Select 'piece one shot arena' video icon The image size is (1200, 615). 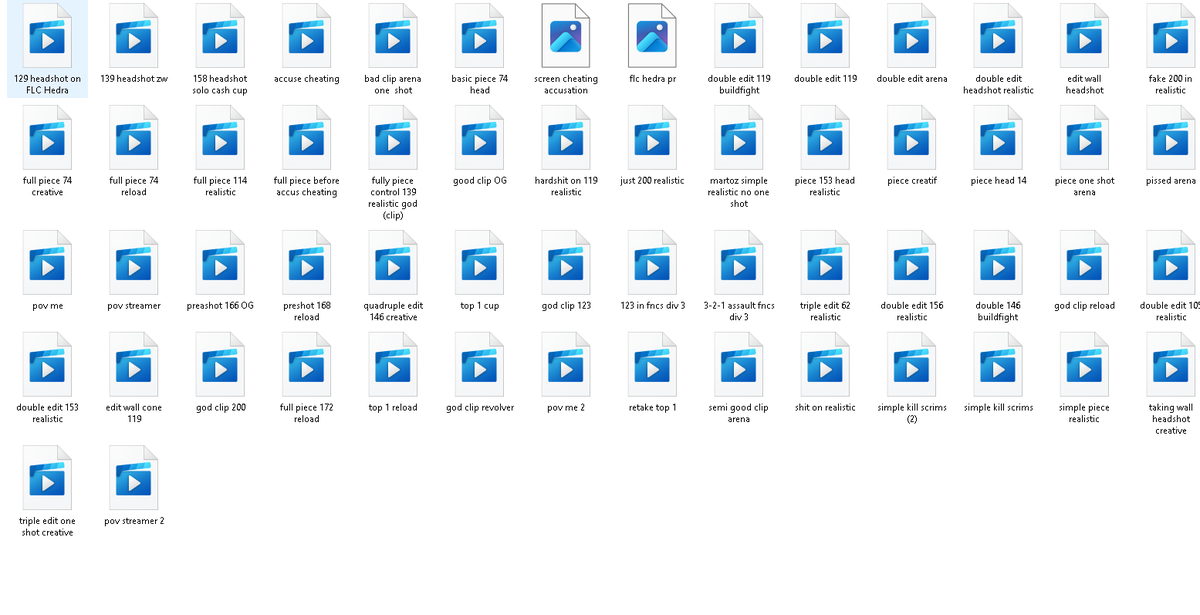coord(1084,139)
